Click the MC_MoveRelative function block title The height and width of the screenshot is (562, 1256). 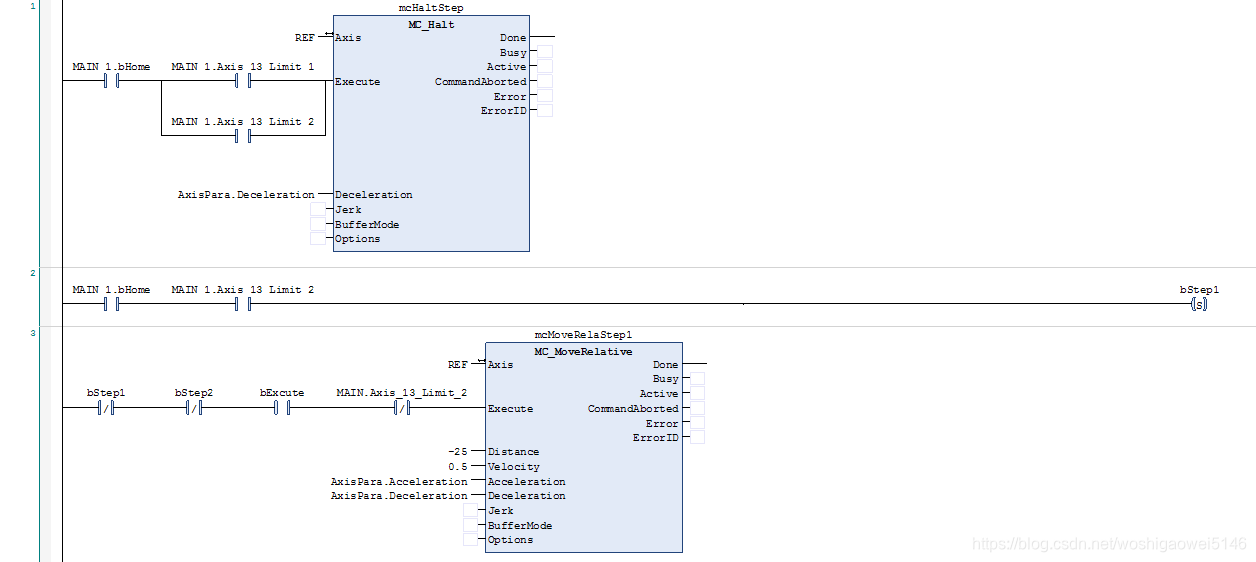point(583,351)
